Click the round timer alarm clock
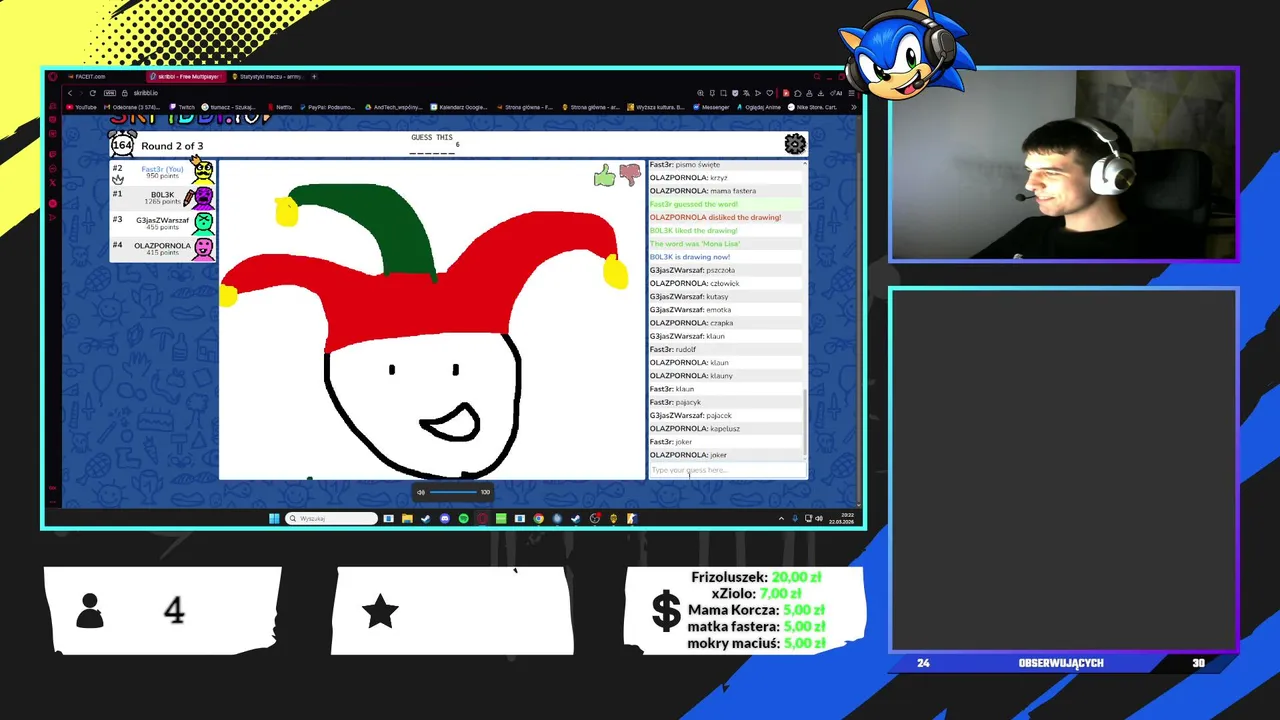This screenshot has height=720, width=1280. click(x=122, y=144)
